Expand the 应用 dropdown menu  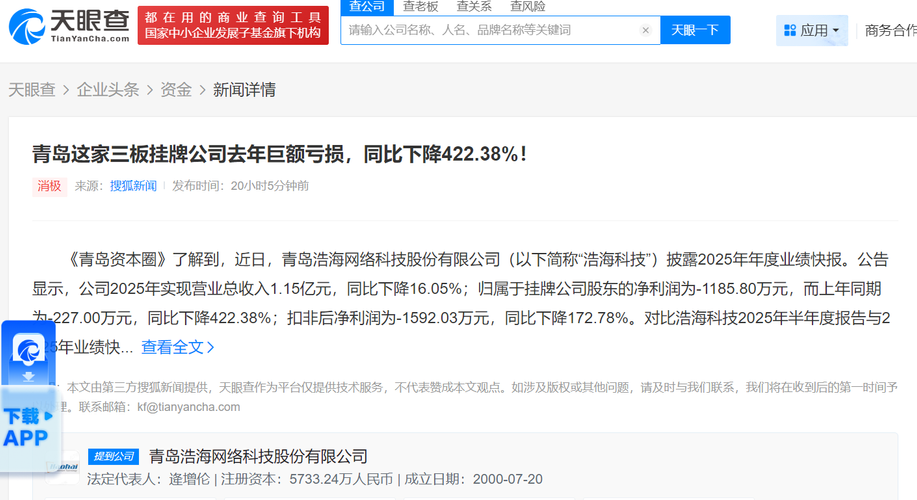tap(812, 30)
